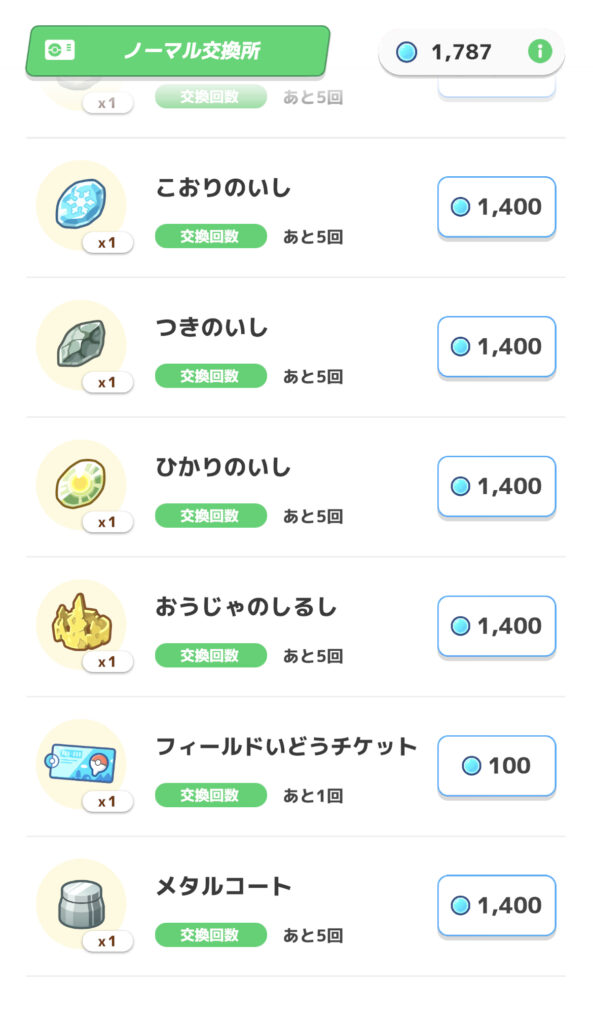Buy the field travel ticket for 100
Screen dimensions: 593x1024
click(496, 766)
